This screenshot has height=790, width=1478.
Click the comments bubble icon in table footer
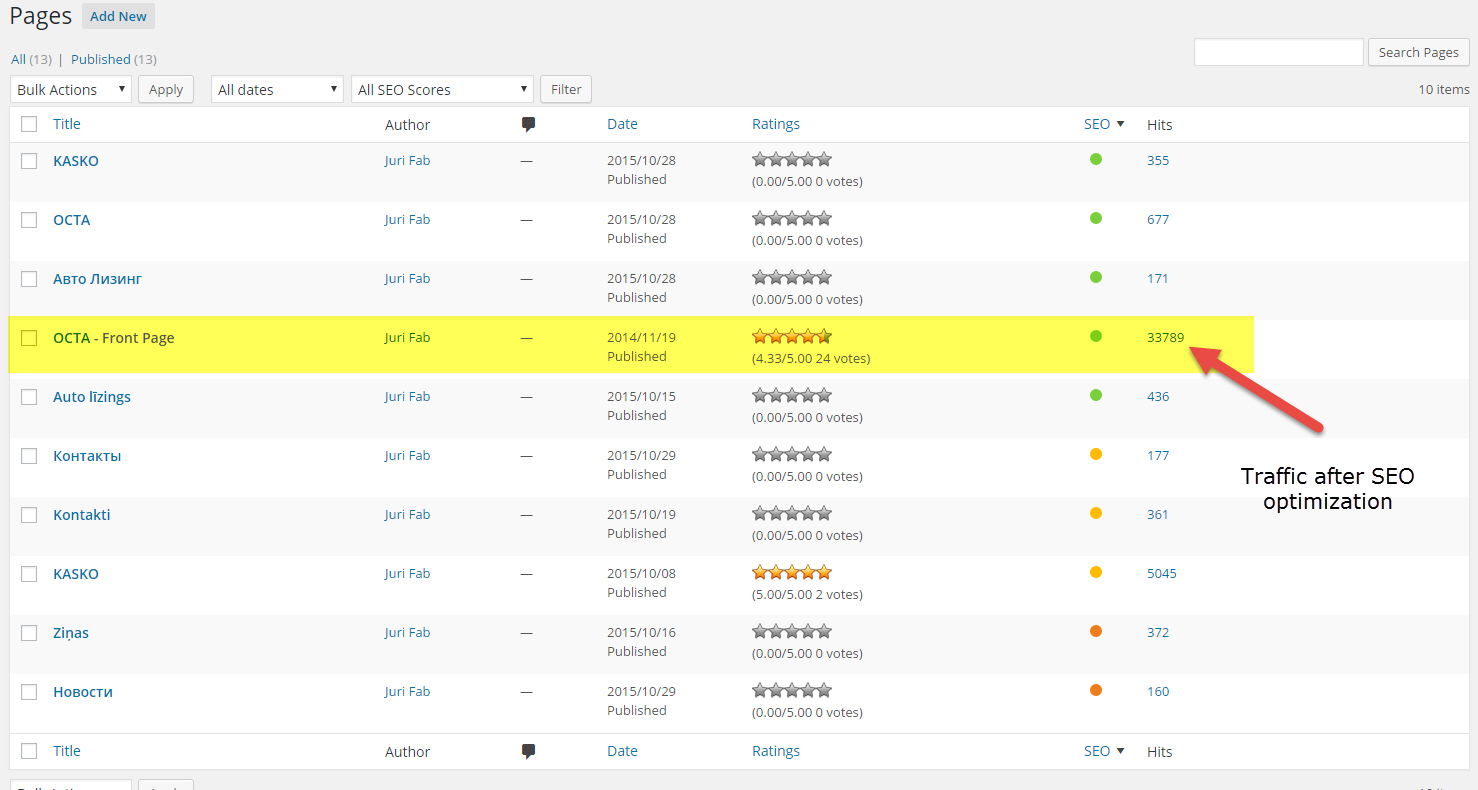(528, 752)
